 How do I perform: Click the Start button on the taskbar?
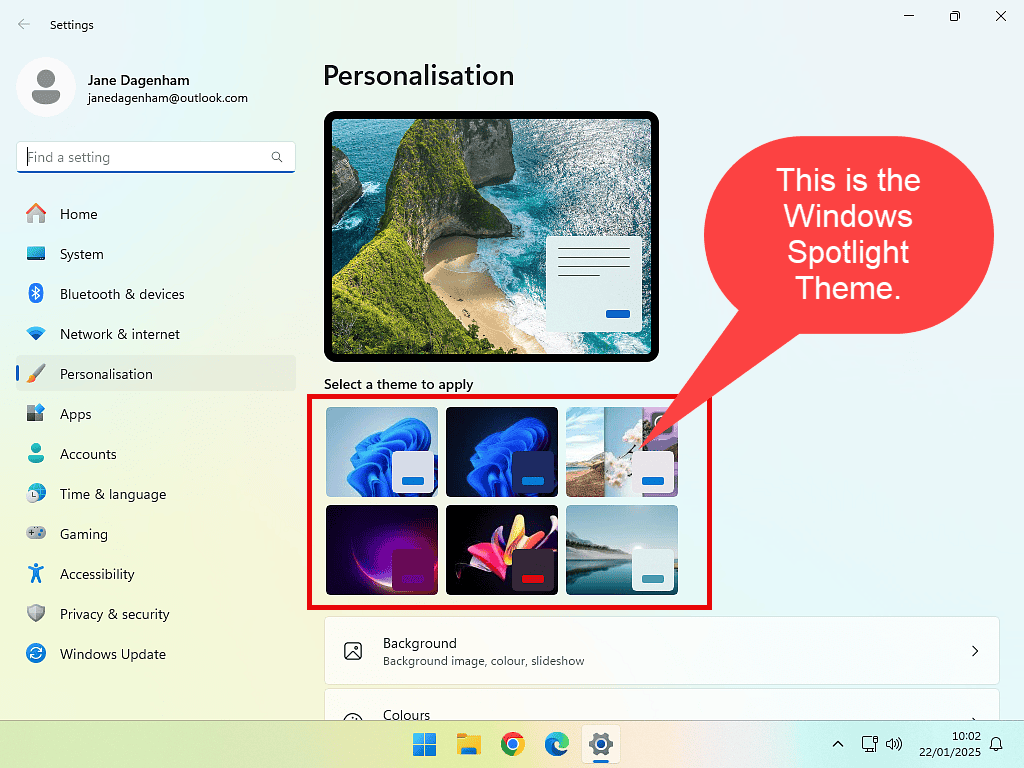[x=423, y=745]
